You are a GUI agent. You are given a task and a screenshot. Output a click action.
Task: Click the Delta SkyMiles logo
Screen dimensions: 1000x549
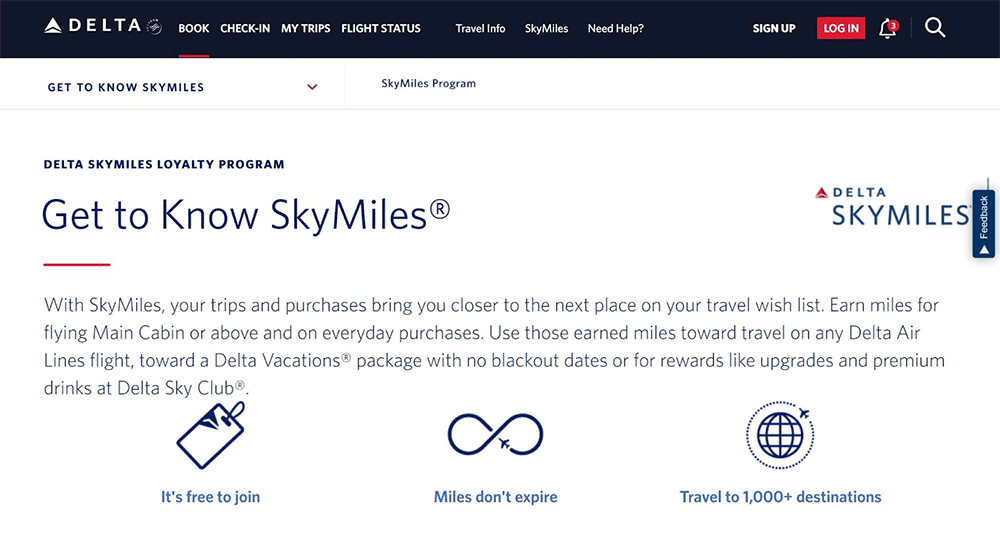pyautogui.click(x=892, y=205)
